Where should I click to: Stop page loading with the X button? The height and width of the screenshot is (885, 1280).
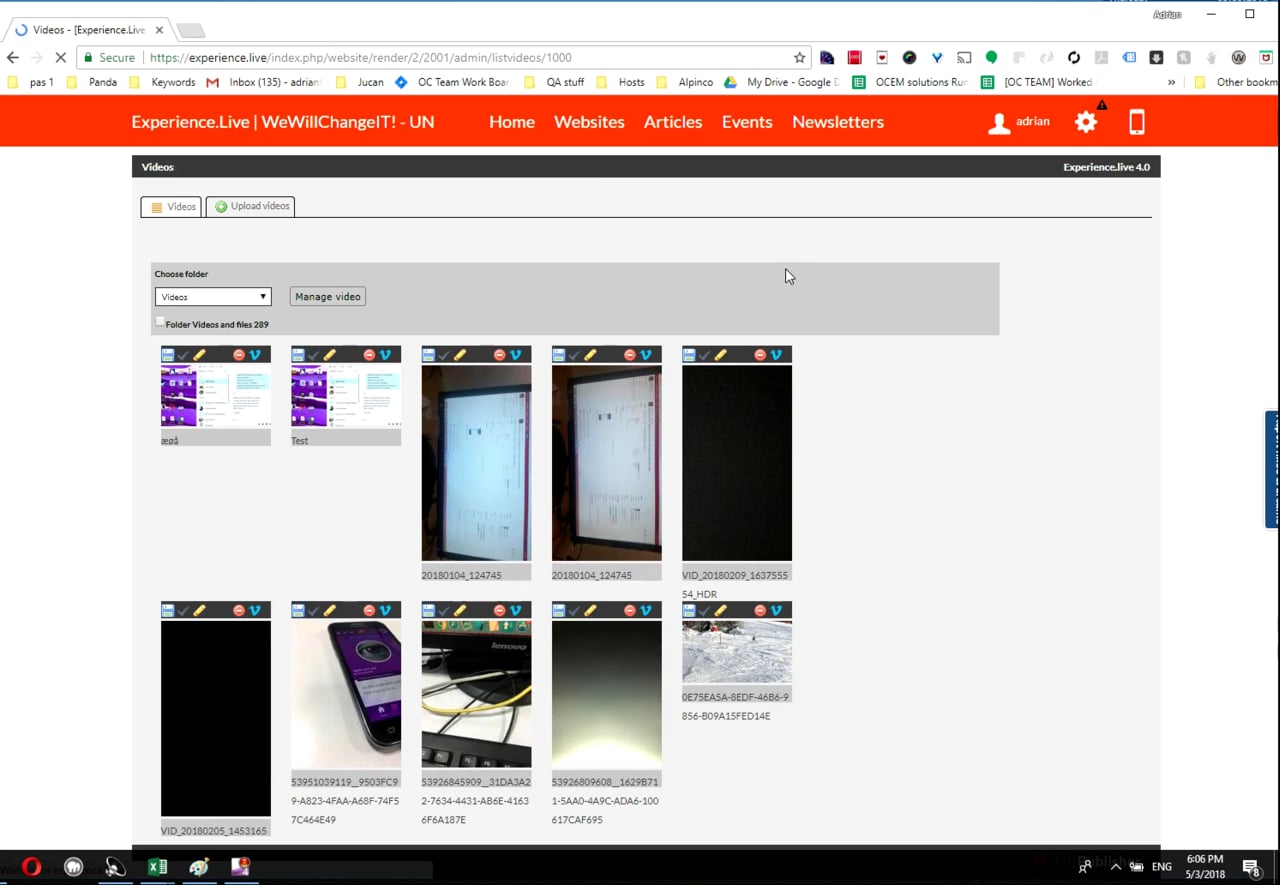pos(61,58)
